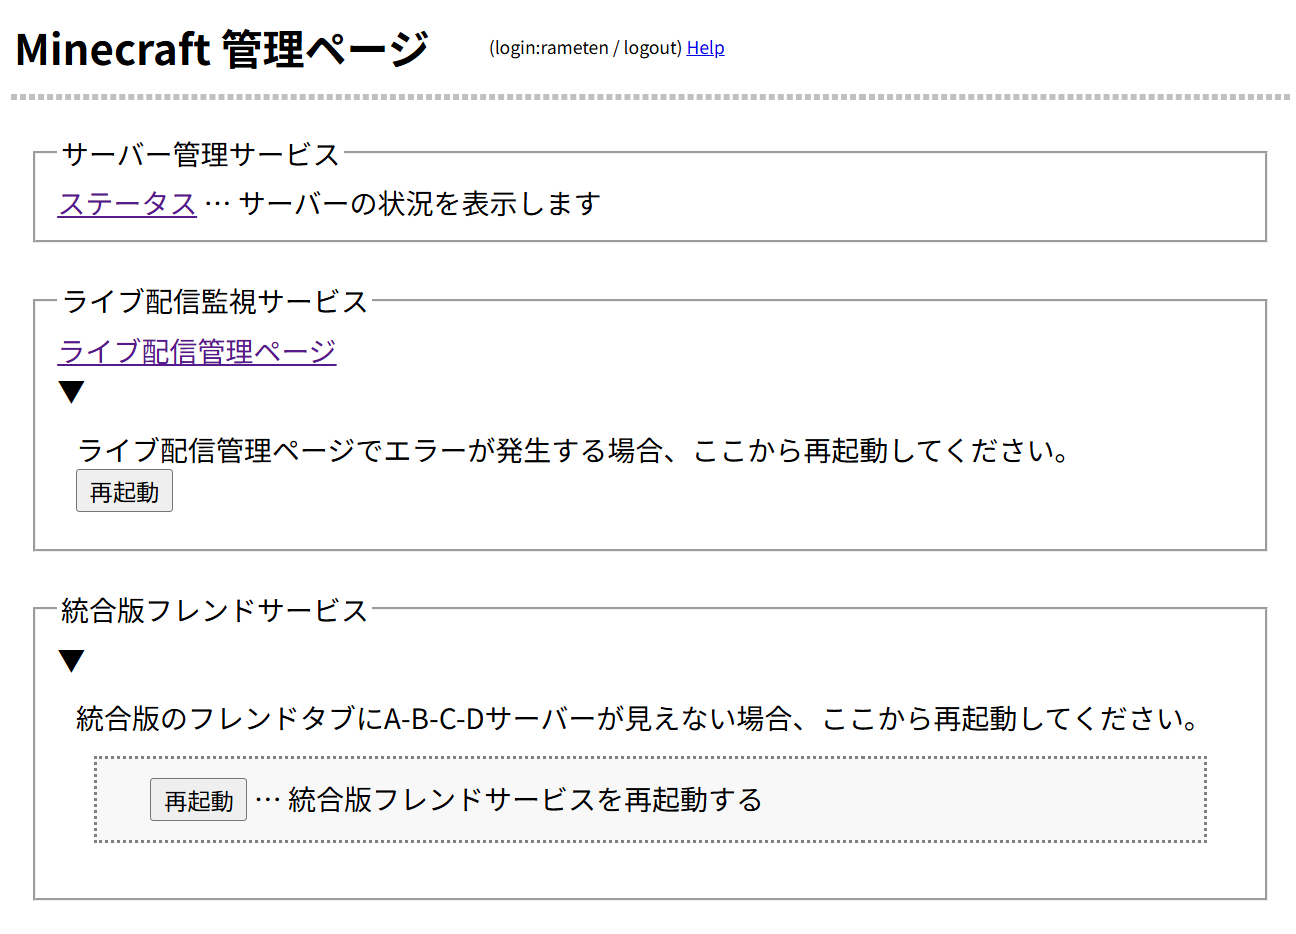Click the 統合版フレンドサービス section legend
The width and height of the screenshot is (1296, 934).
pos(215,610)
